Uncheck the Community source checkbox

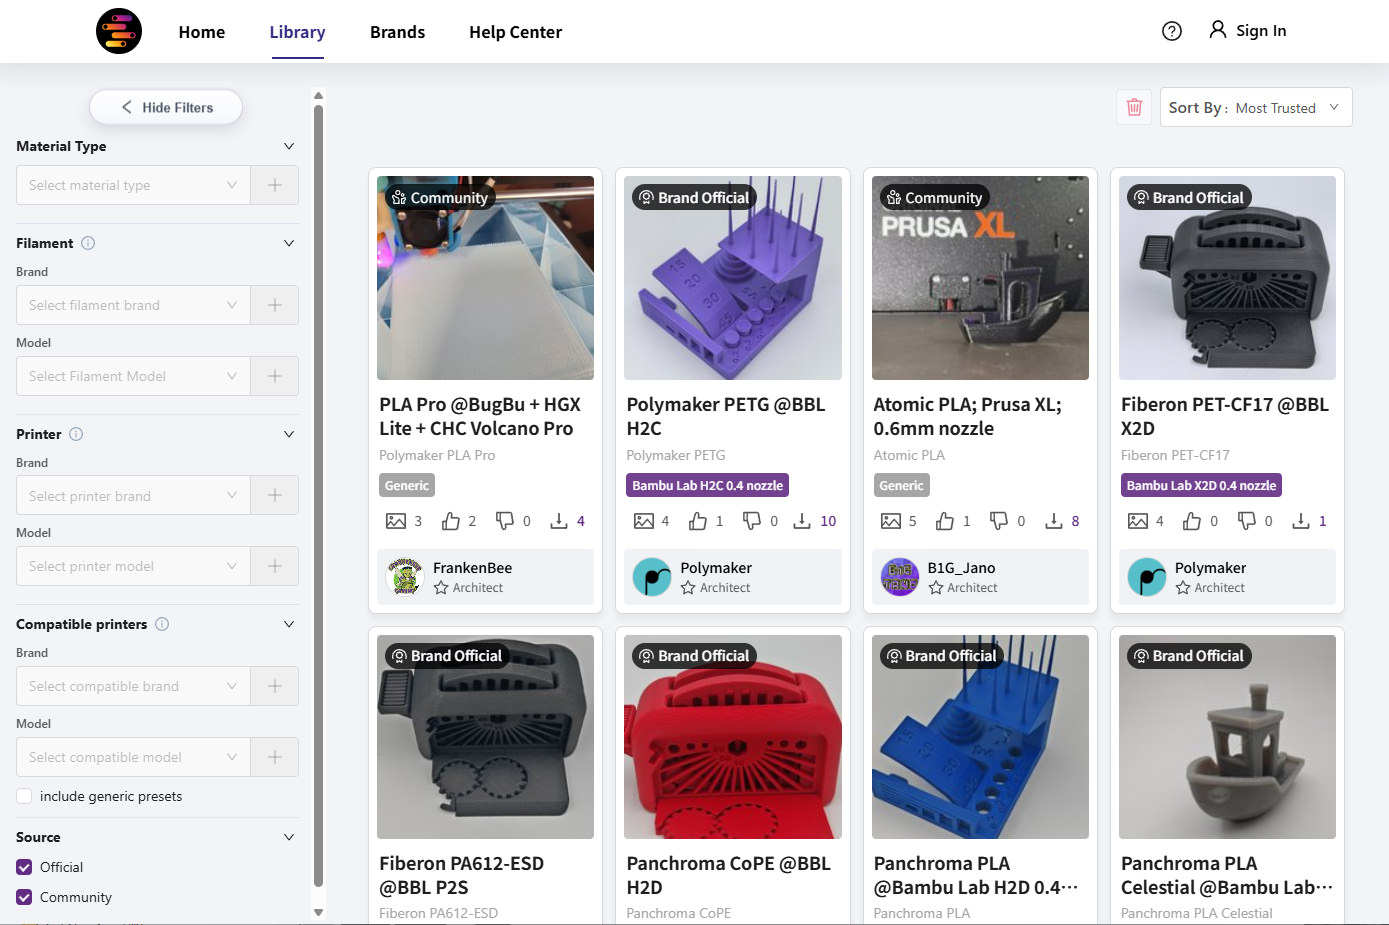point(24,897)
